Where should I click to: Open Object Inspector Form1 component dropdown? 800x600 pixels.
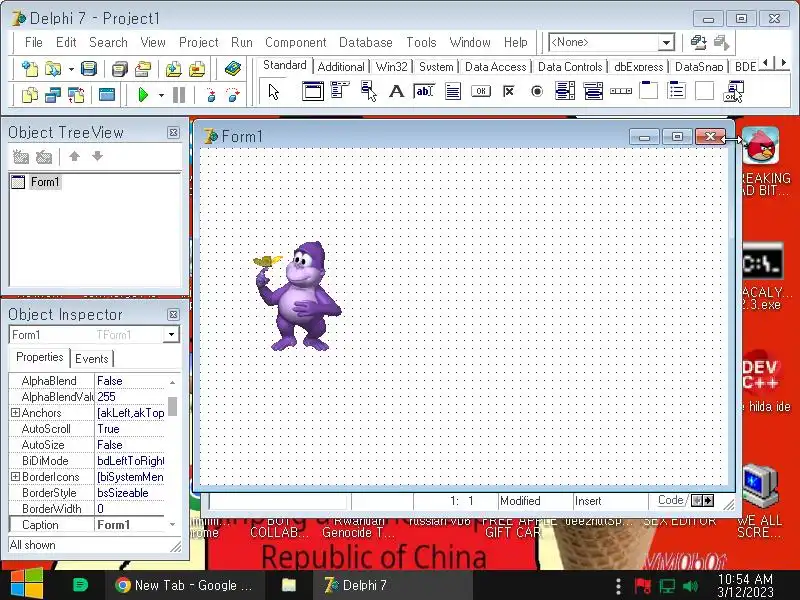click(171, 335)
